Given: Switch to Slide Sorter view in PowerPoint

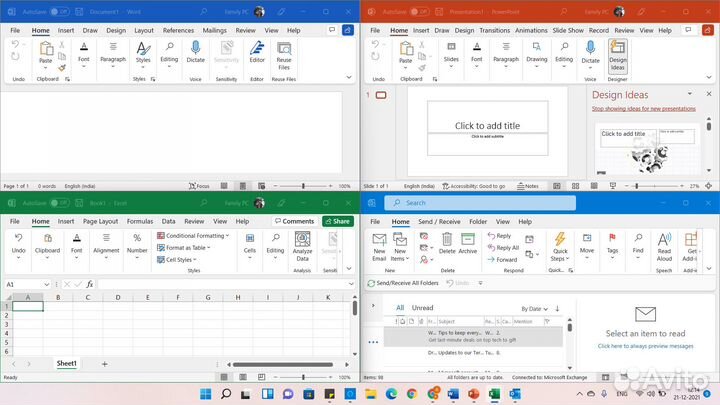Looking at the screenshot, I should 575,186.
